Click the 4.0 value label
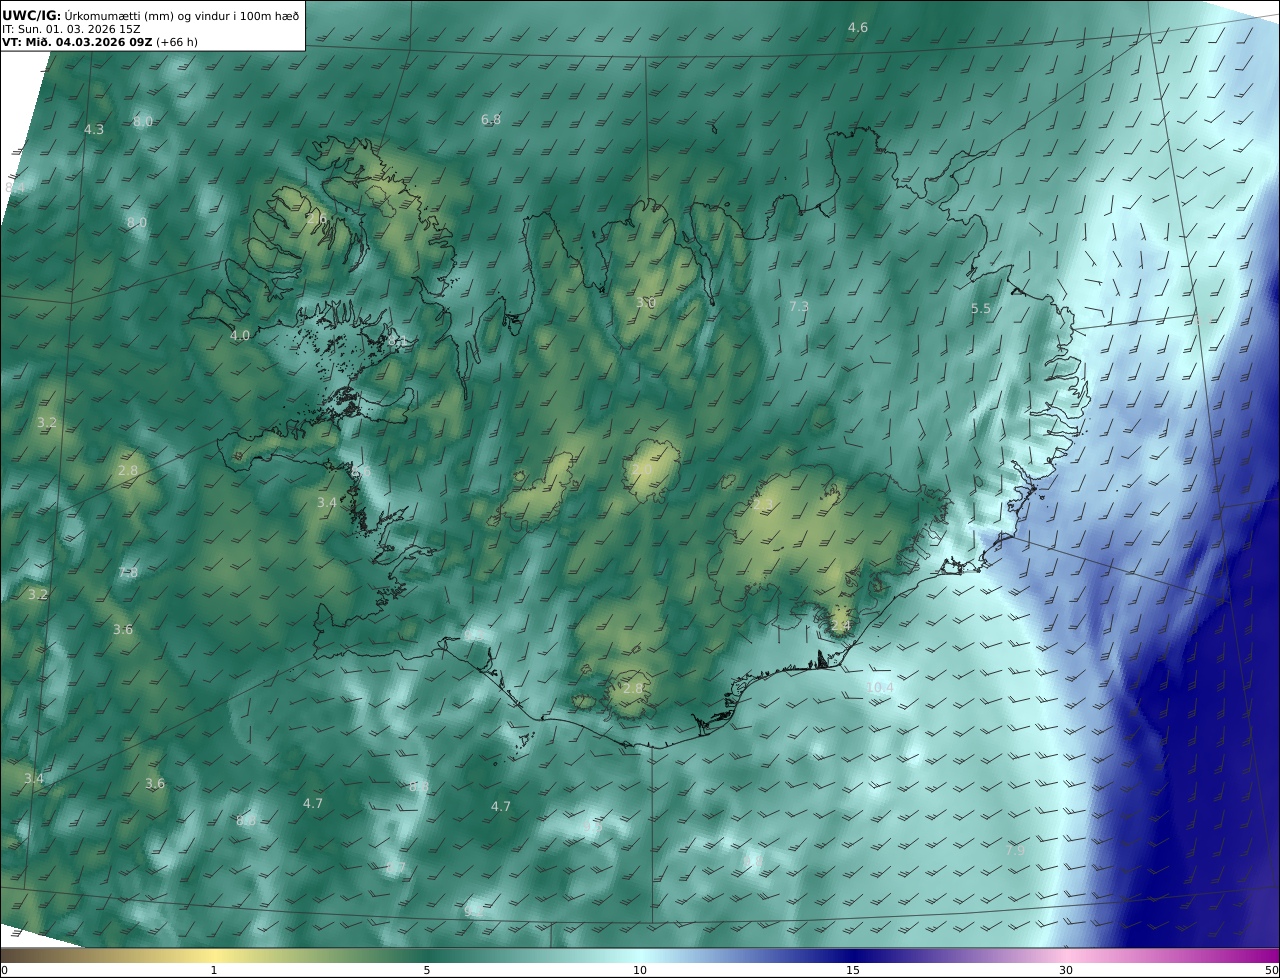Viewport: 1280px width, 978px height. 240,335
